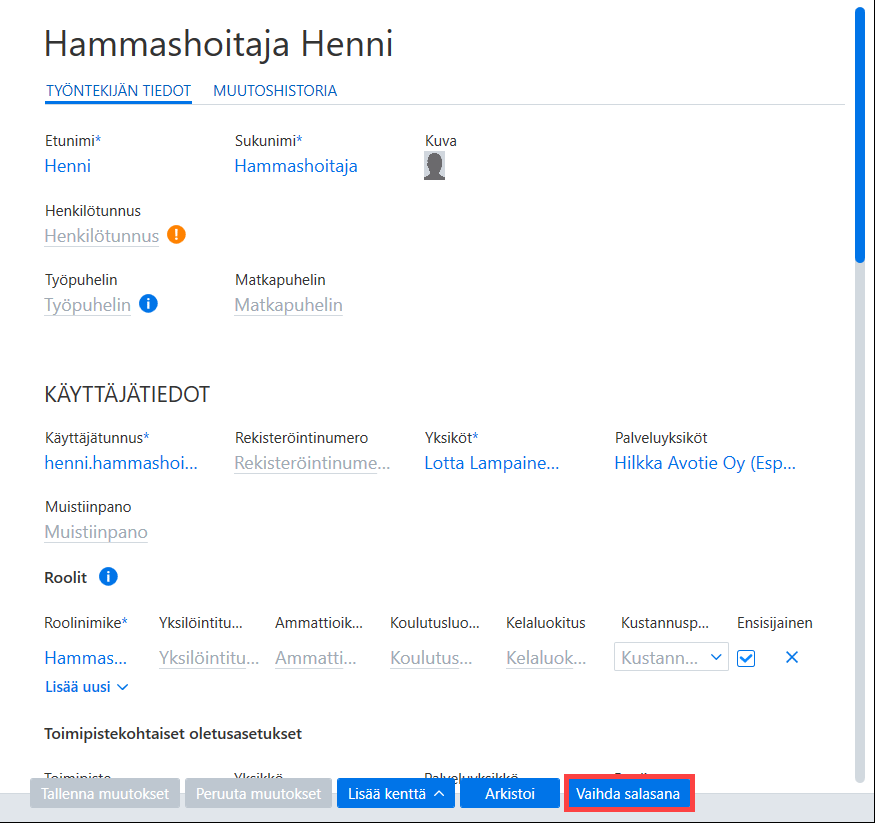The height and width of the screenshot is (823, 875).
Task: Edit the Sukunimi value Hammashoitaja
Action: 296,166
